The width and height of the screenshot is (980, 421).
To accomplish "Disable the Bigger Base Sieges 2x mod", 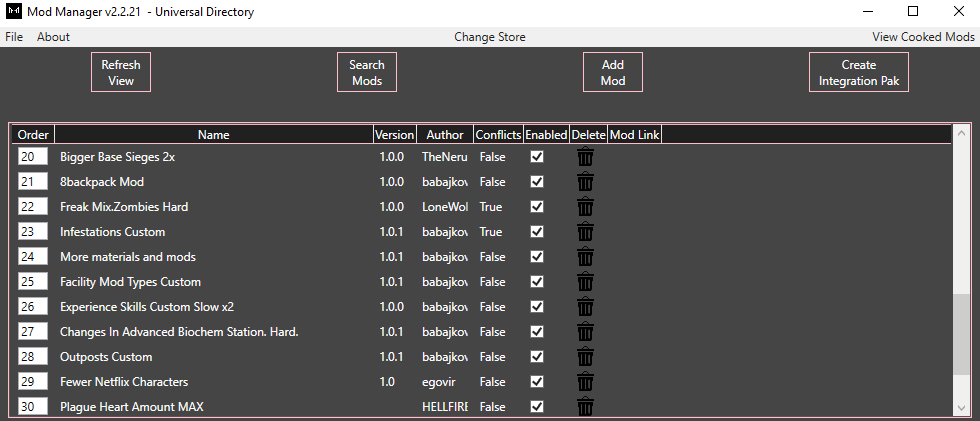I will (x=537, y=157).
